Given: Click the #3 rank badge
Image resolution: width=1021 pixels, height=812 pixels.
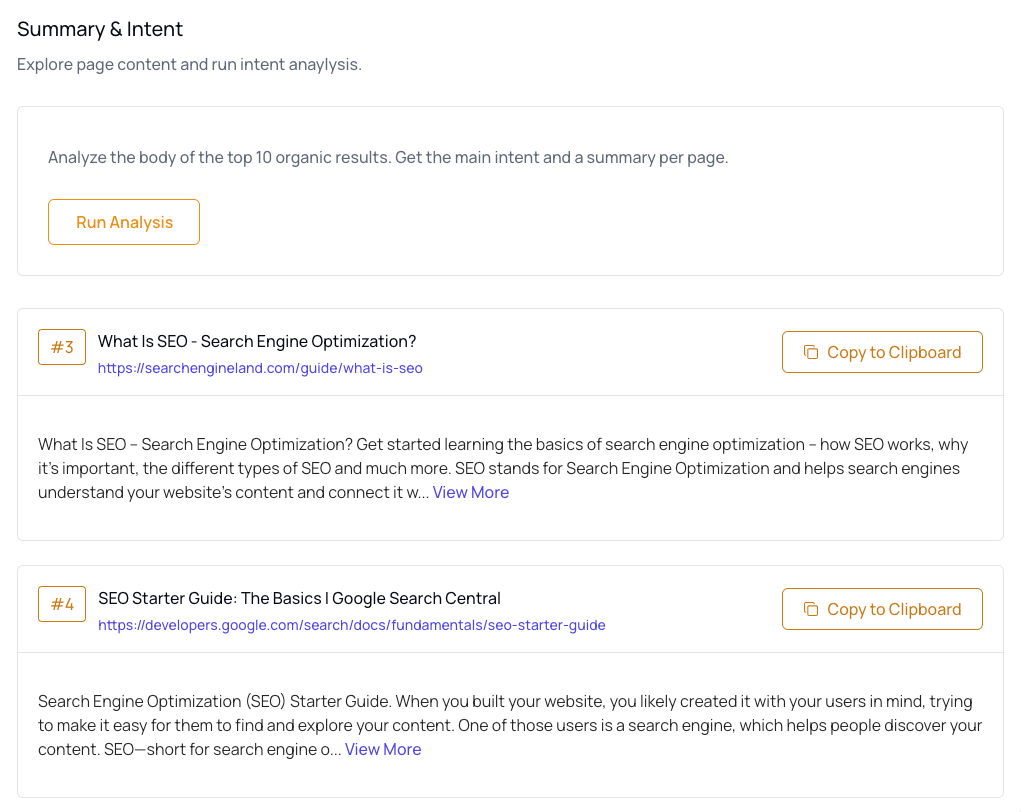Looking at the screenshot, I should (x=62, y=347).
